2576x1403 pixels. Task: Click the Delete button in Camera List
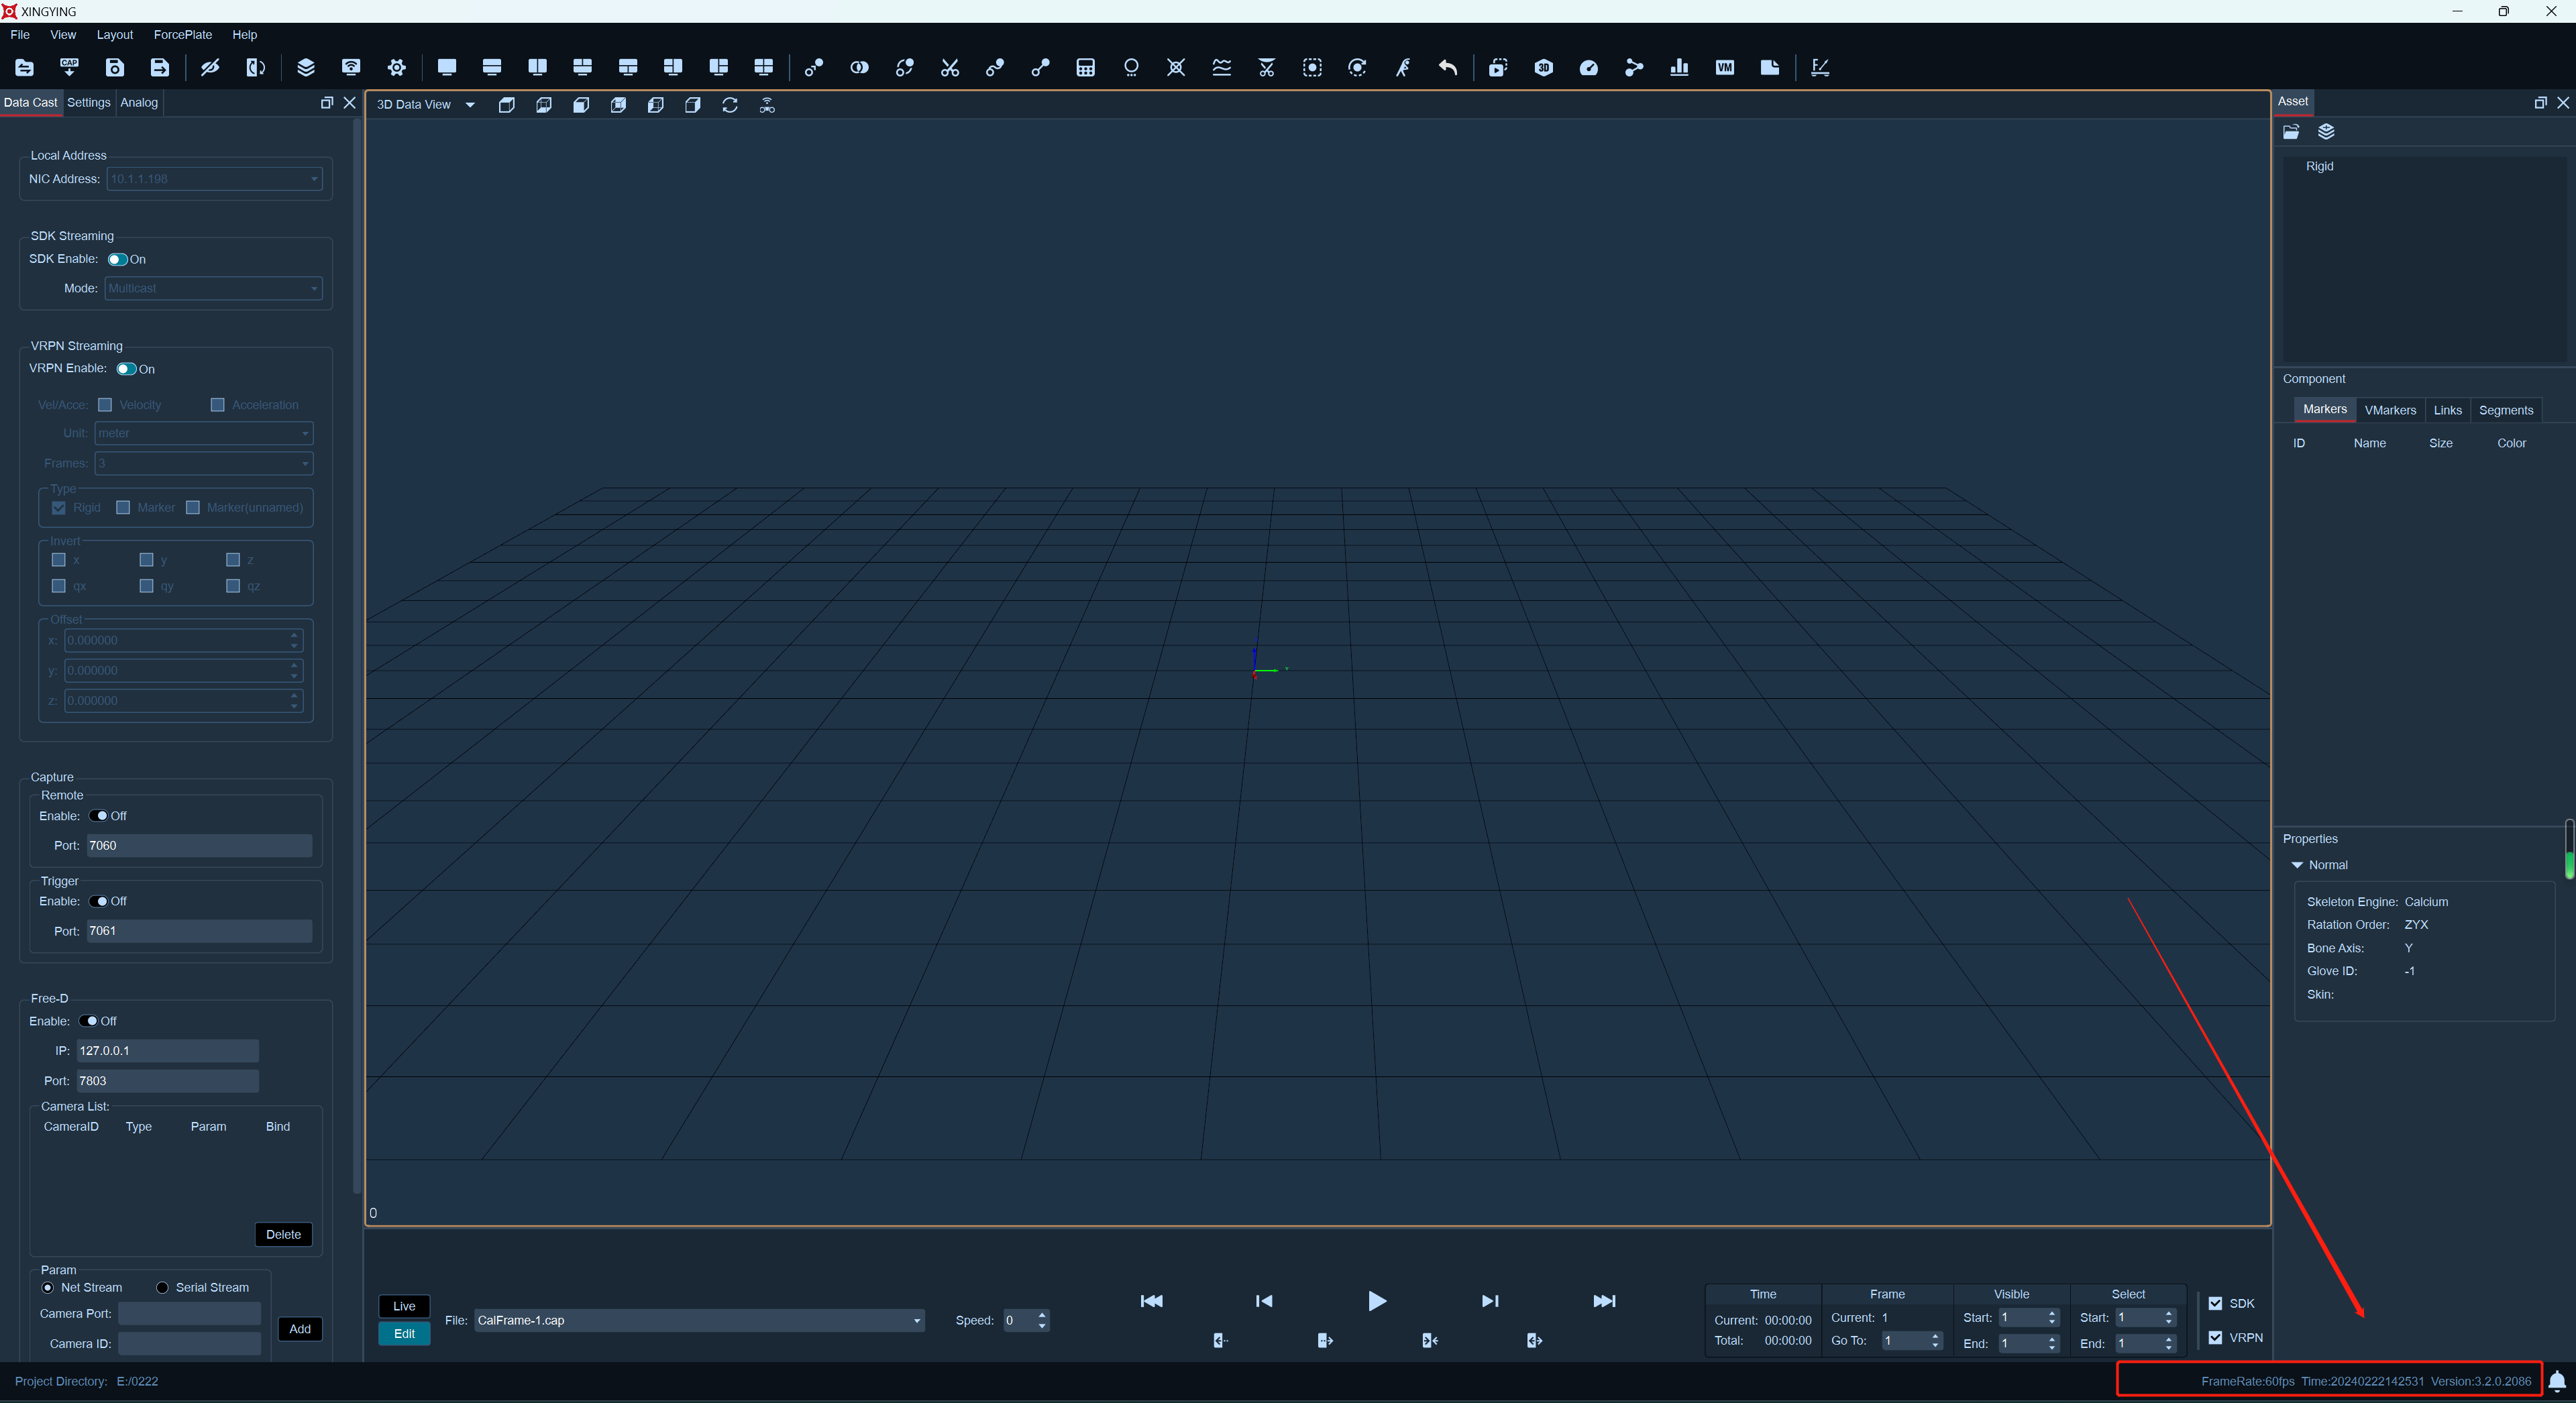point(283,1234)
